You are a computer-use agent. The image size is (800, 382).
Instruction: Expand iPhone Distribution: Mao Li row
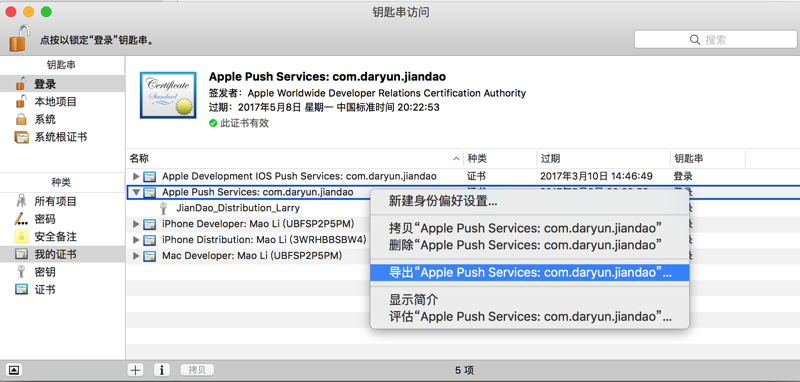pyautogui.click(x=136, y=239)
